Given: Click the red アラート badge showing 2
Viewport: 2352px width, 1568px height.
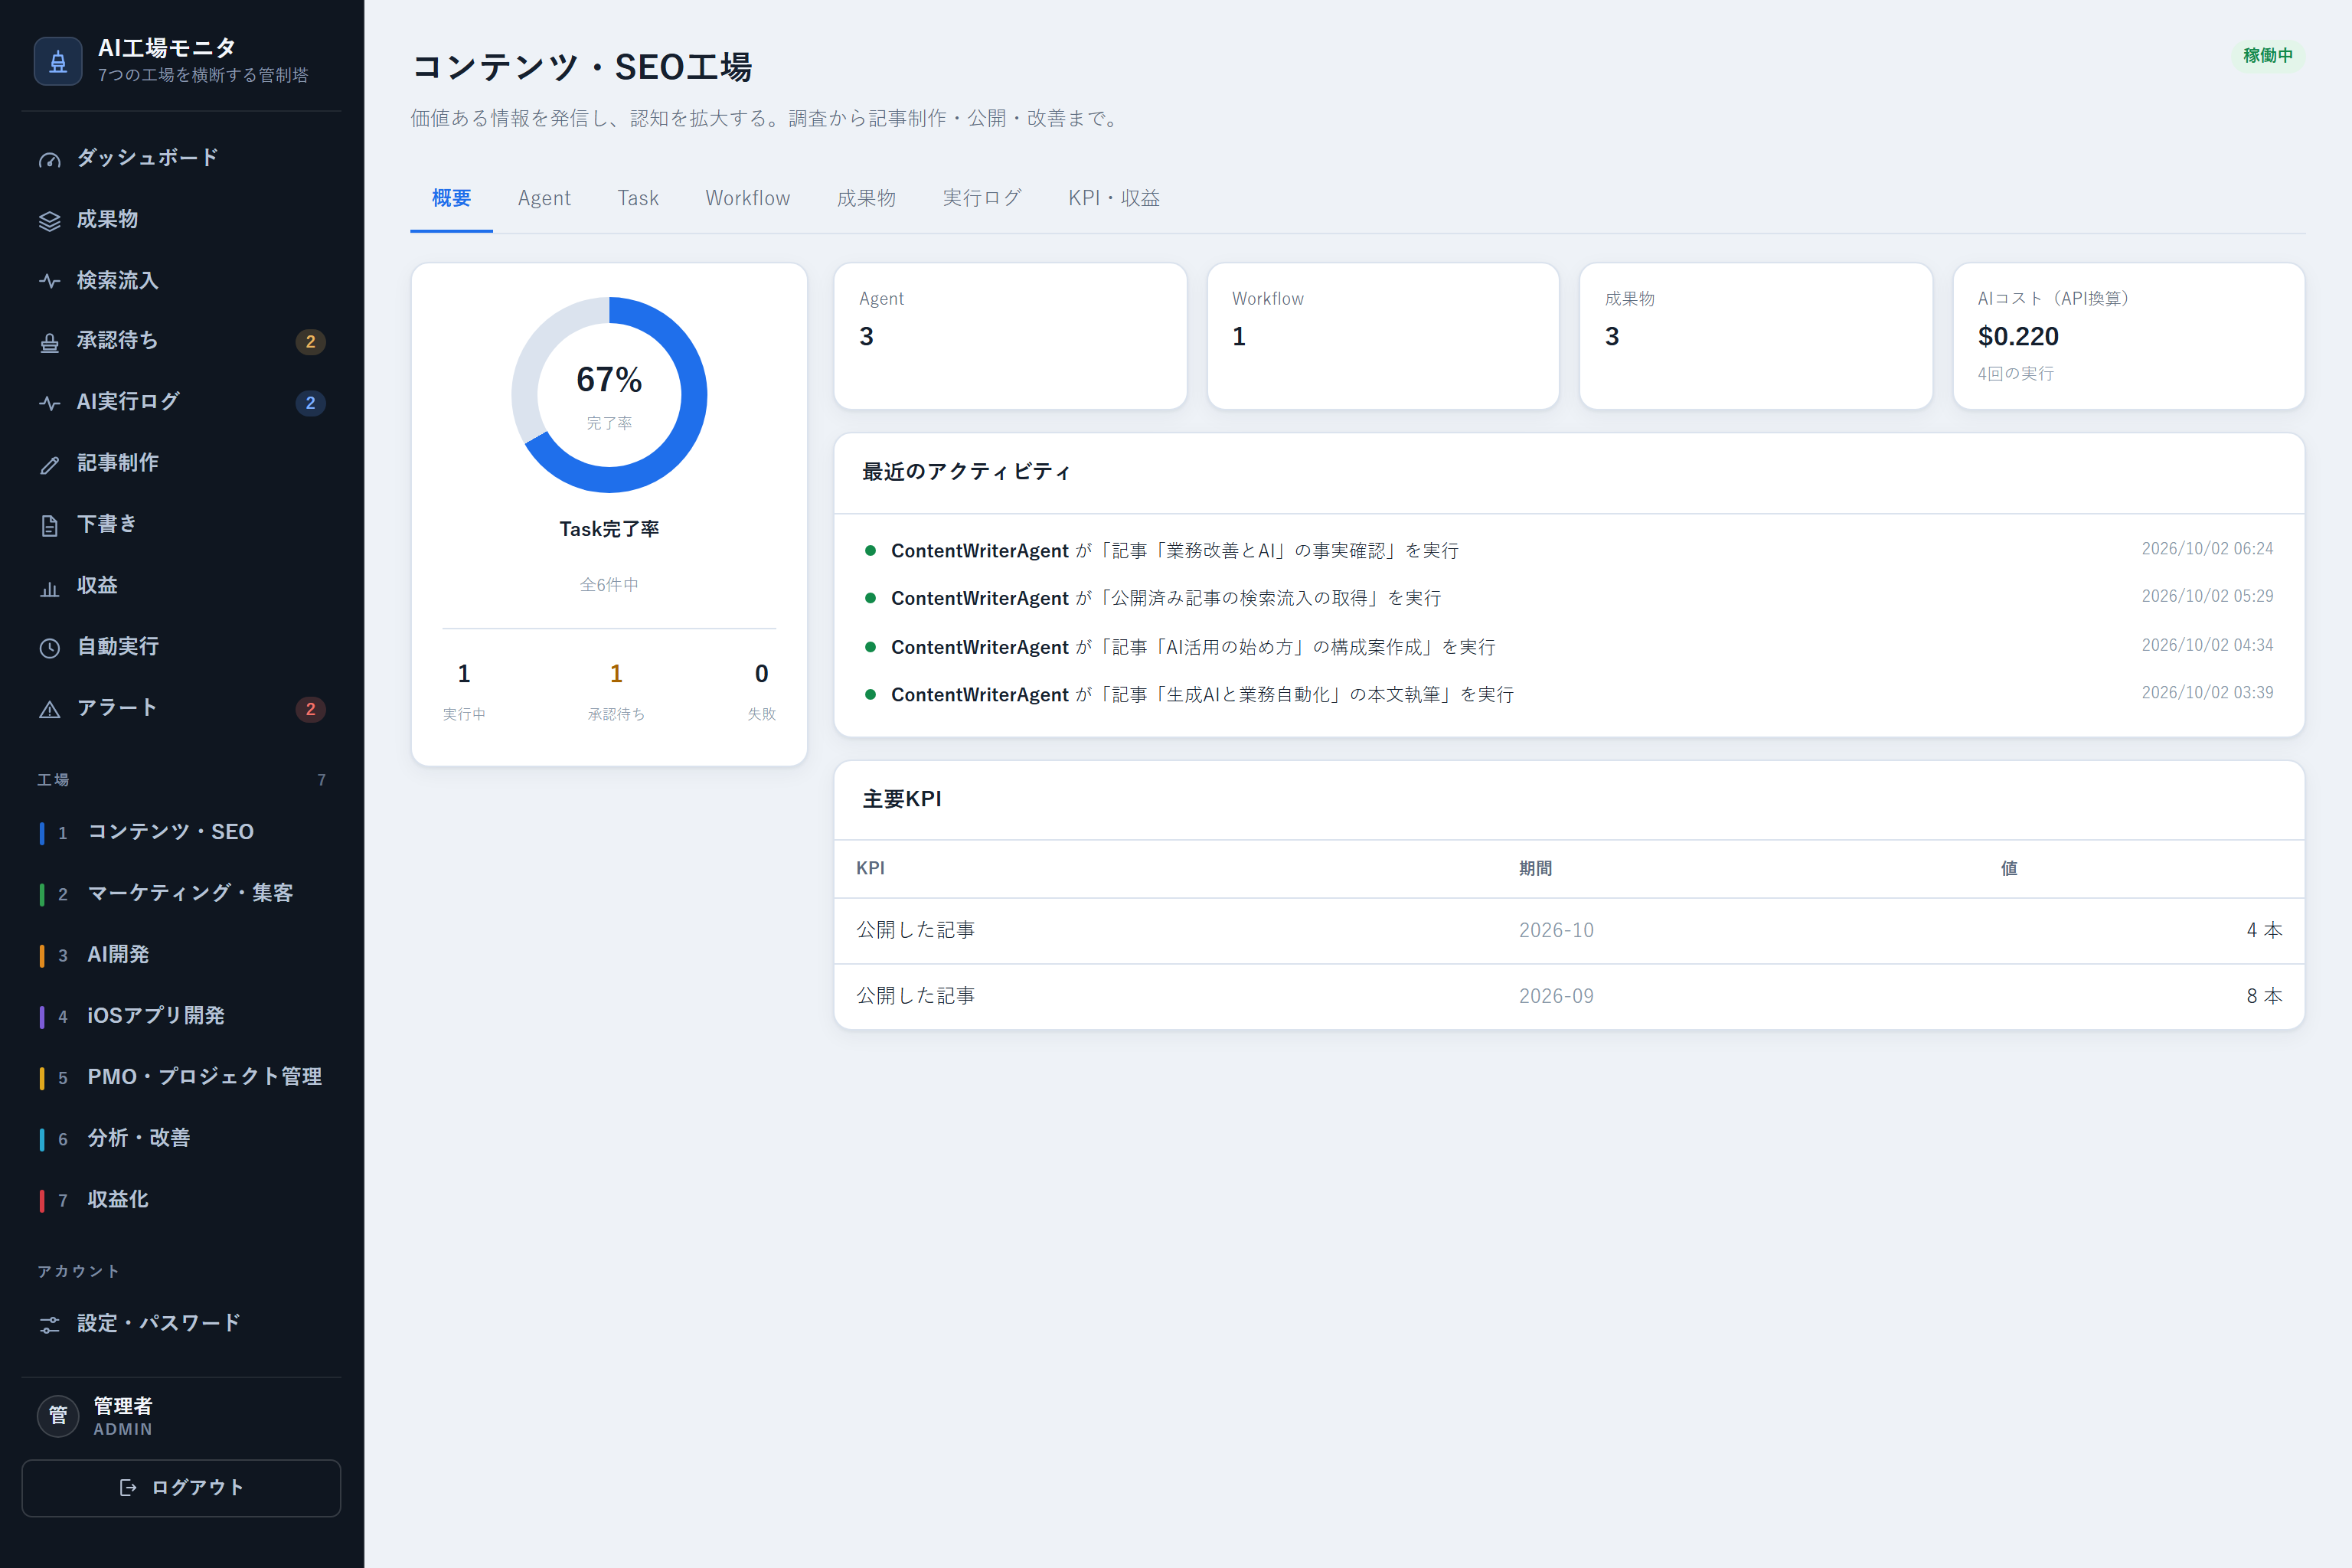Looking at the screenshot, I should click(x=310, y=709).
